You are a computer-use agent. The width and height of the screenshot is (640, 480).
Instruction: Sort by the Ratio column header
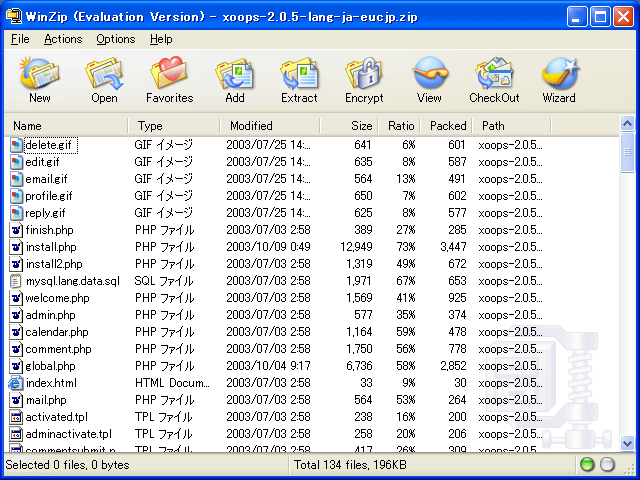click(x=399, y=126)
